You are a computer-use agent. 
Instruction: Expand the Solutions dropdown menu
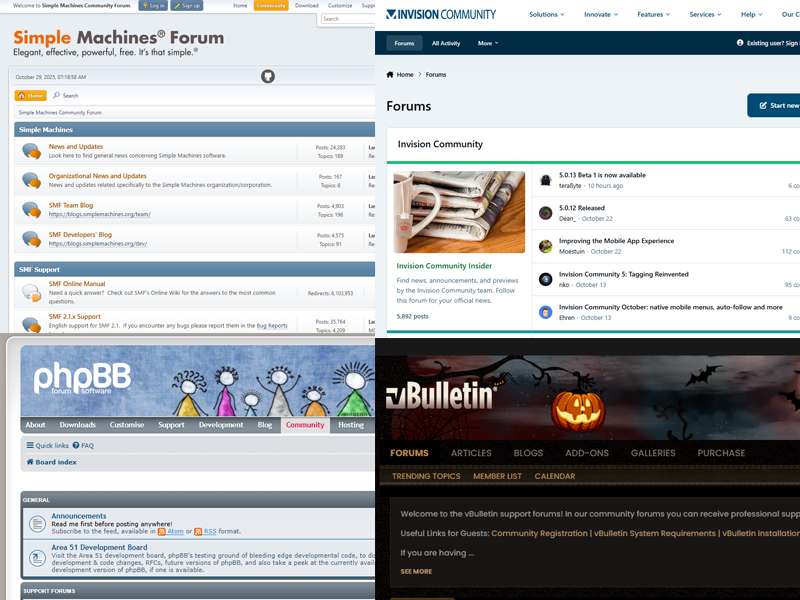point(546,15)
